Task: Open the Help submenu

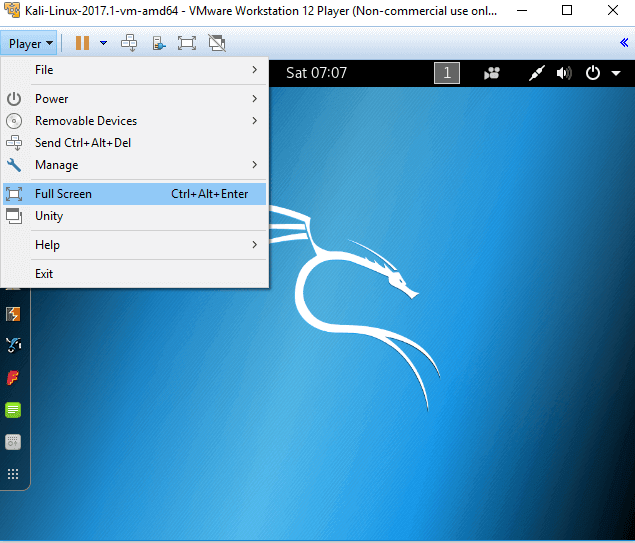Action: [134, 245]
